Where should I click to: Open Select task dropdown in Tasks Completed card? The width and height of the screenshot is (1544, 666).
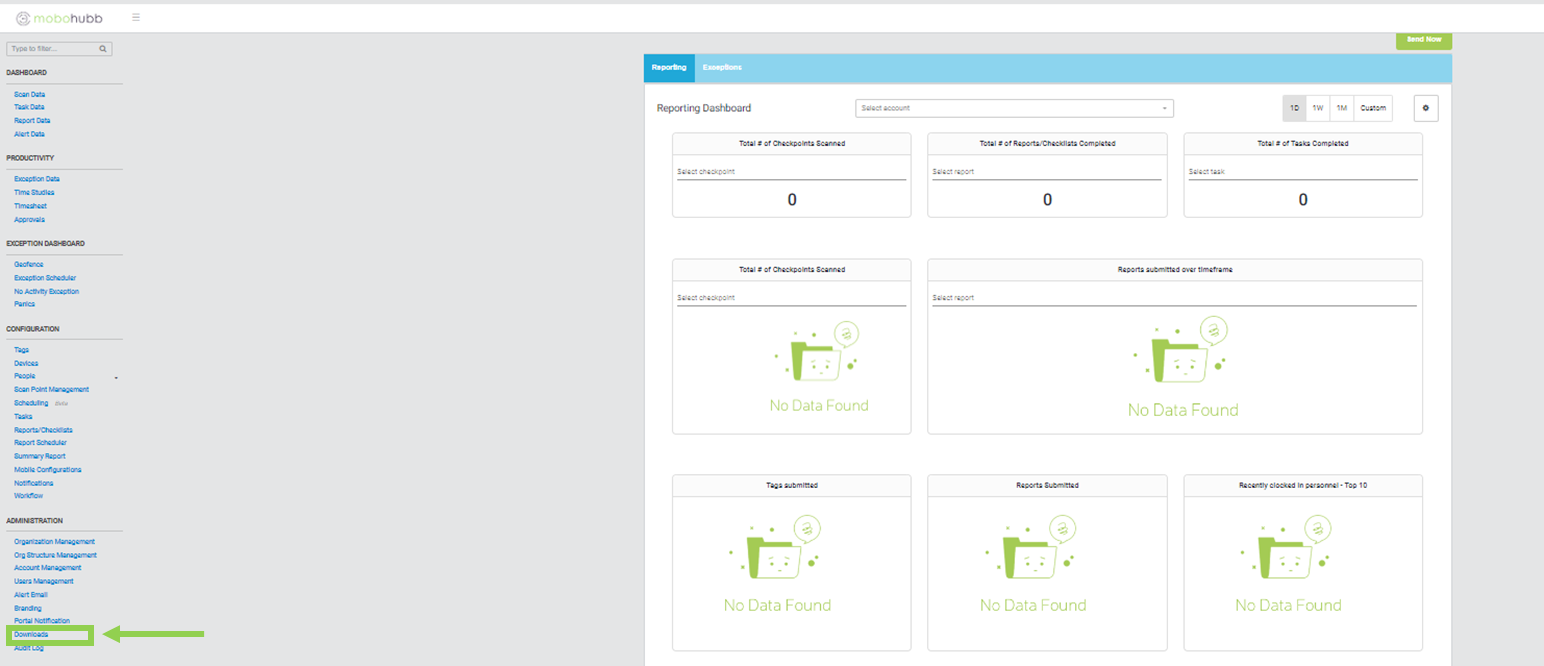click(1302, 172)
